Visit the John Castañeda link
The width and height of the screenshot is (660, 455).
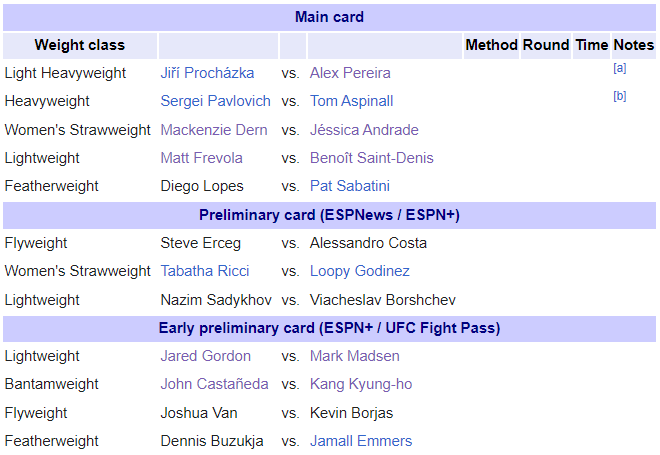(x=214, y=384)
